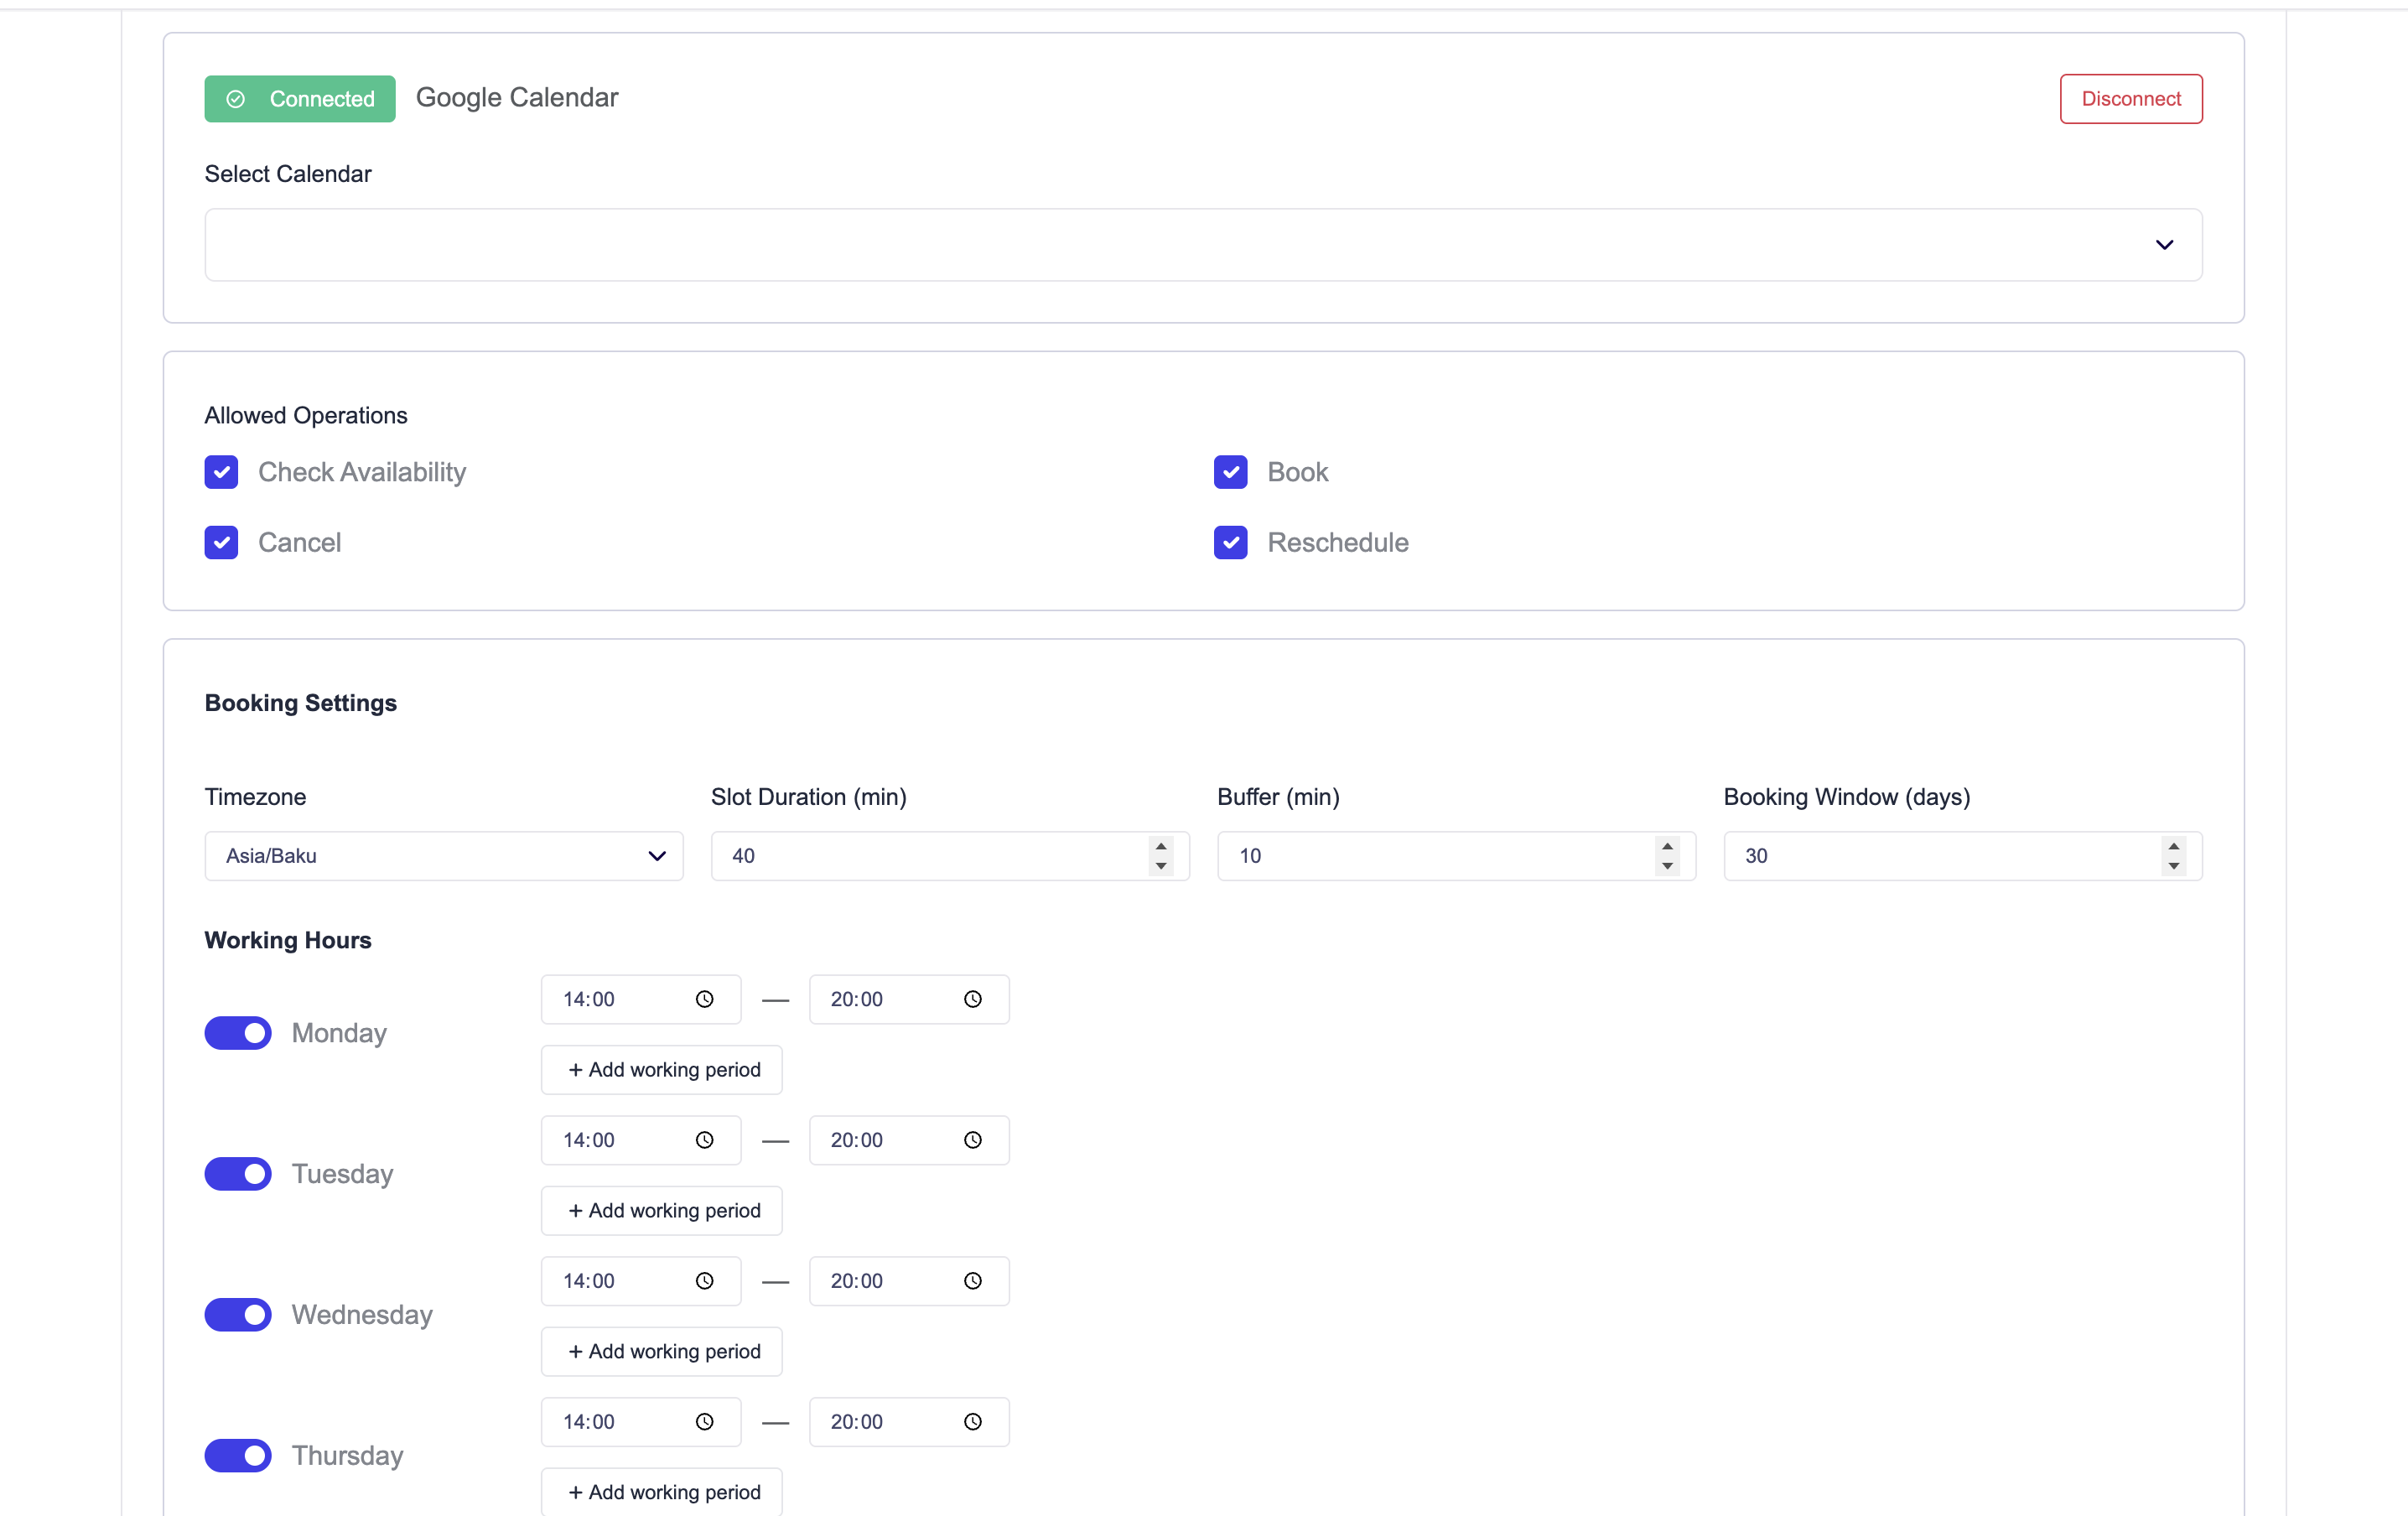Click the Allowed Operations label
Screen dimensions: 2408x1516
(306, 415)
